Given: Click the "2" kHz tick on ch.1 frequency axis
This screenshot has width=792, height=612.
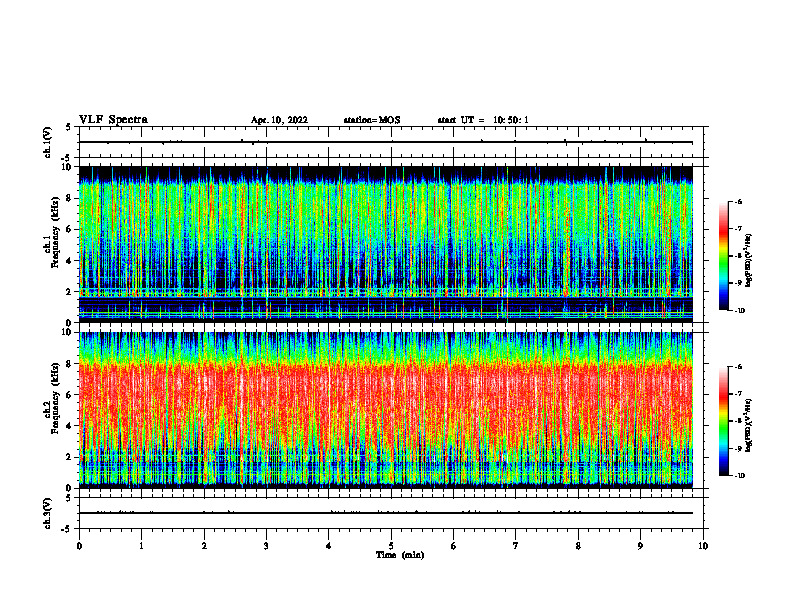Looking at the screenshot, I should pos(69,292).
